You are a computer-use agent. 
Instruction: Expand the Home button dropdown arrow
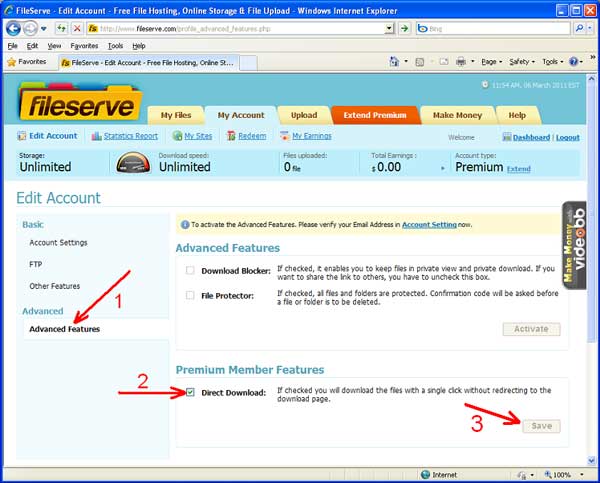coord(406,61)
